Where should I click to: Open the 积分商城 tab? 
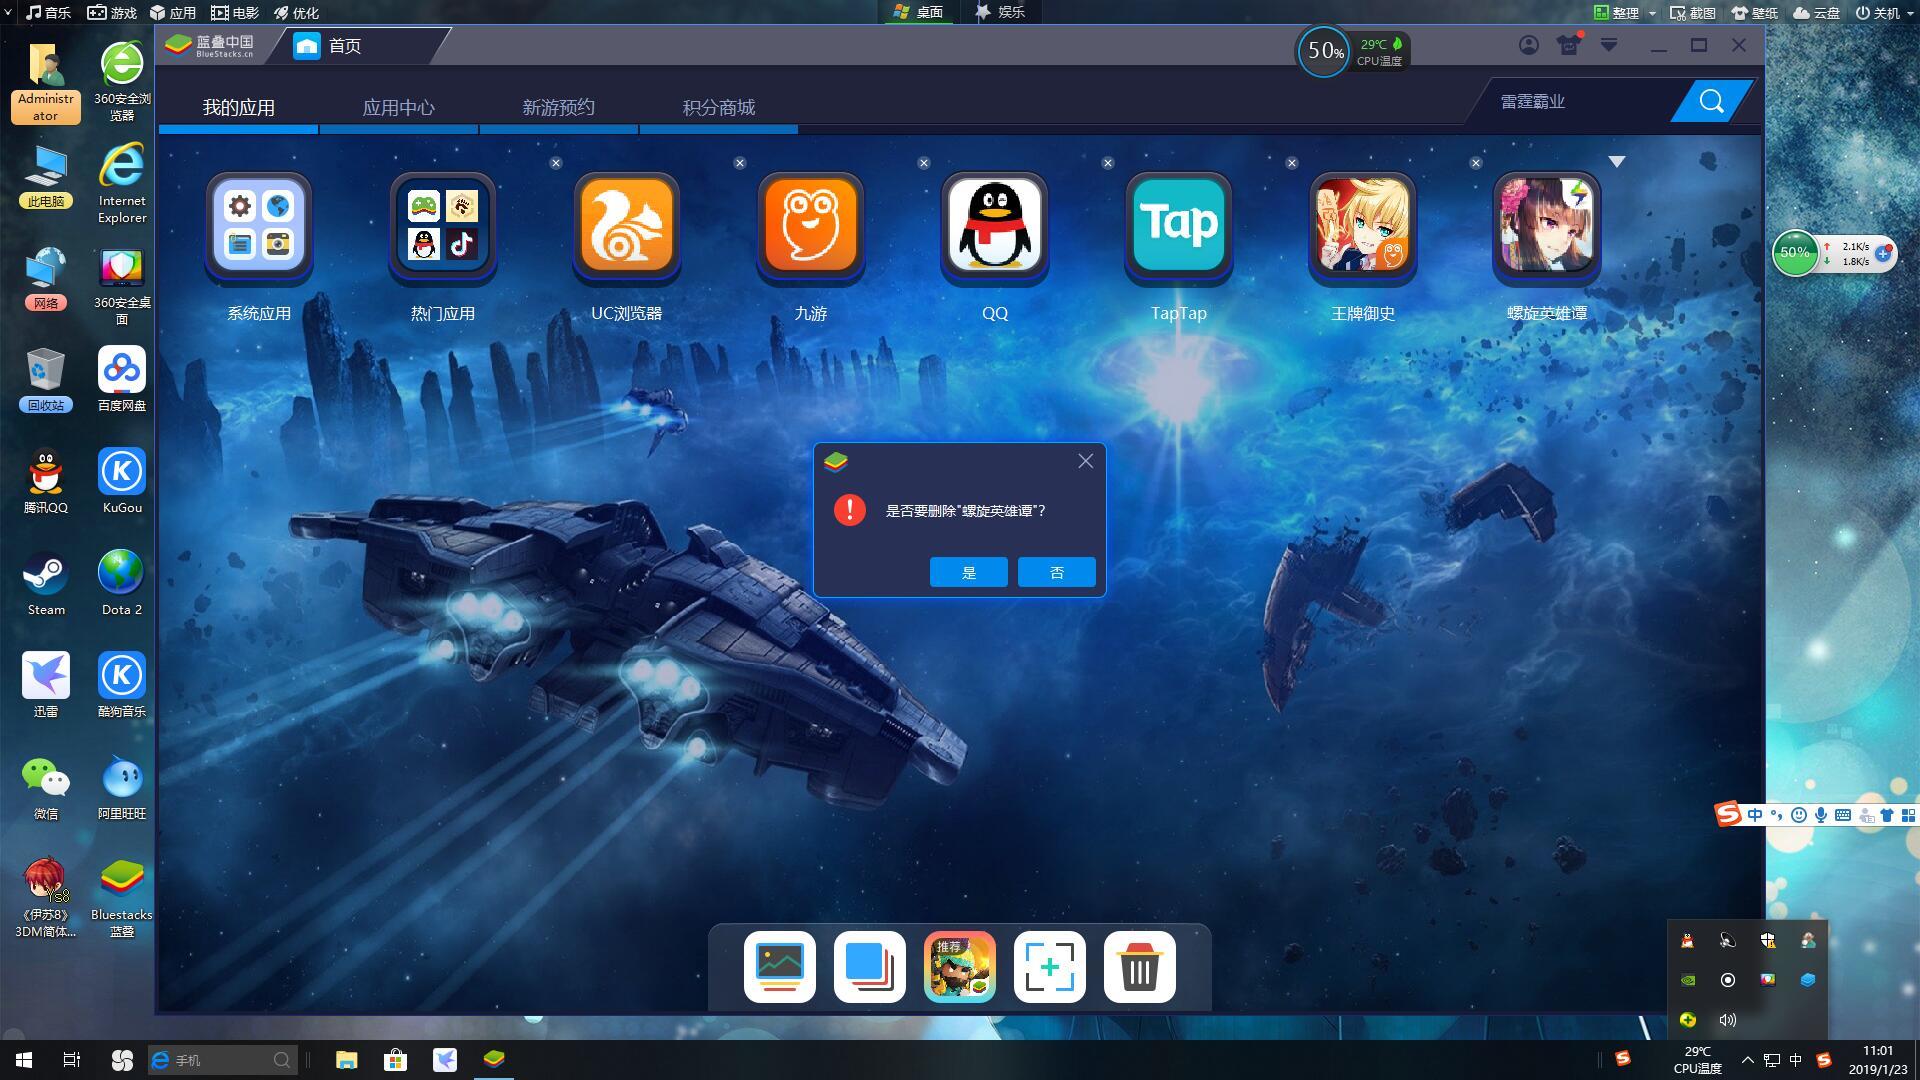(x=718, y=108)
